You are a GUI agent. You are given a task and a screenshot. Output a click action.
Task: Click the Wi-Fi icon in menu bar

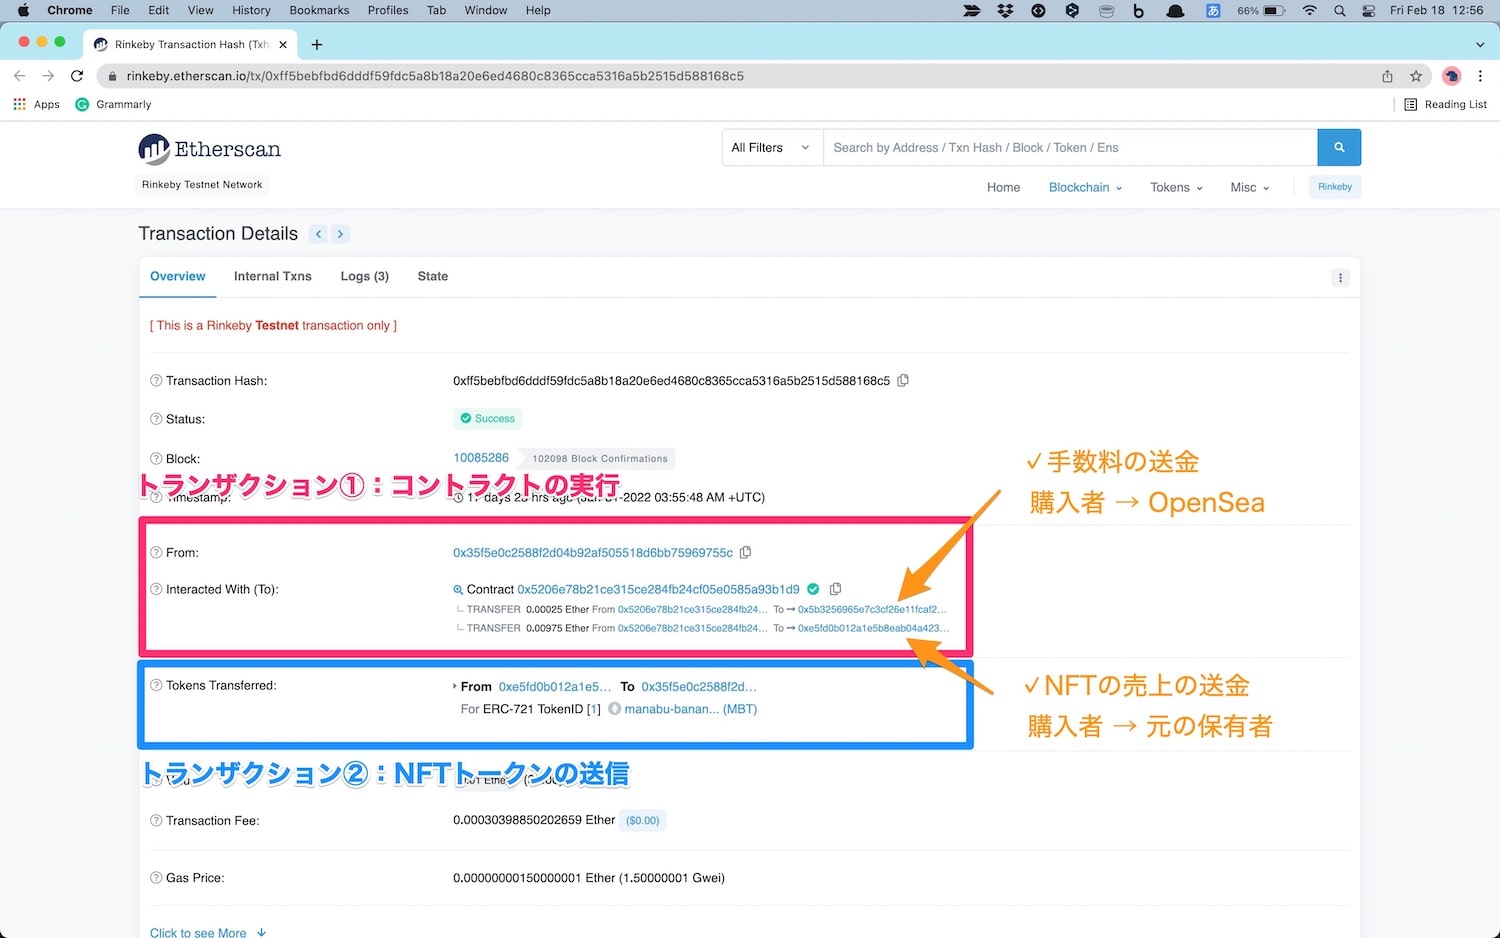1309,10
